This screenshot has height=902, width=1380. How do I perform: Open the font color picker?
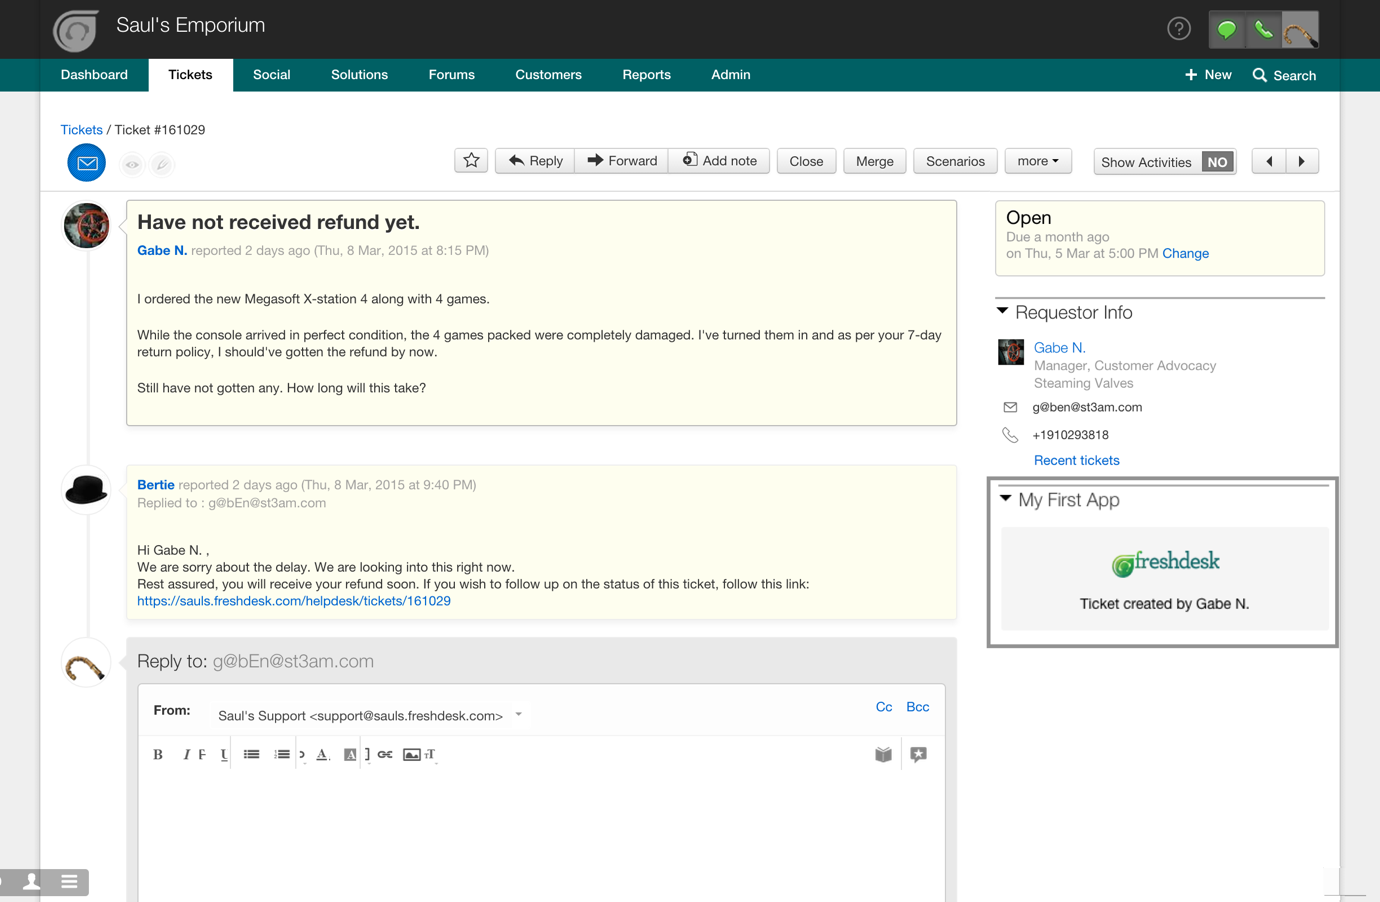coord(322,755)
